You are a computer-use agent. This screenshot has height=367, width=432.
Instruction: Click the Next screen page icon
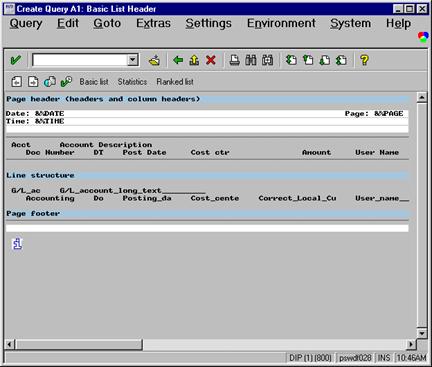33,82
